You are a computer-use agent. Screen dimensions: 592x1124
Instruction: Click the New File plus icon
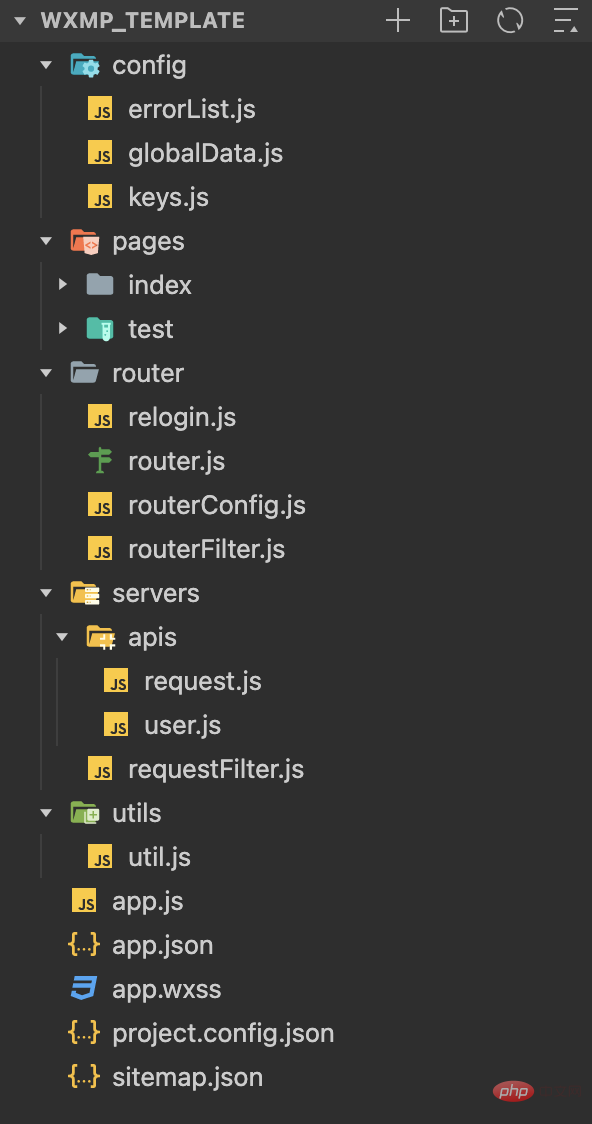[398, 20]
